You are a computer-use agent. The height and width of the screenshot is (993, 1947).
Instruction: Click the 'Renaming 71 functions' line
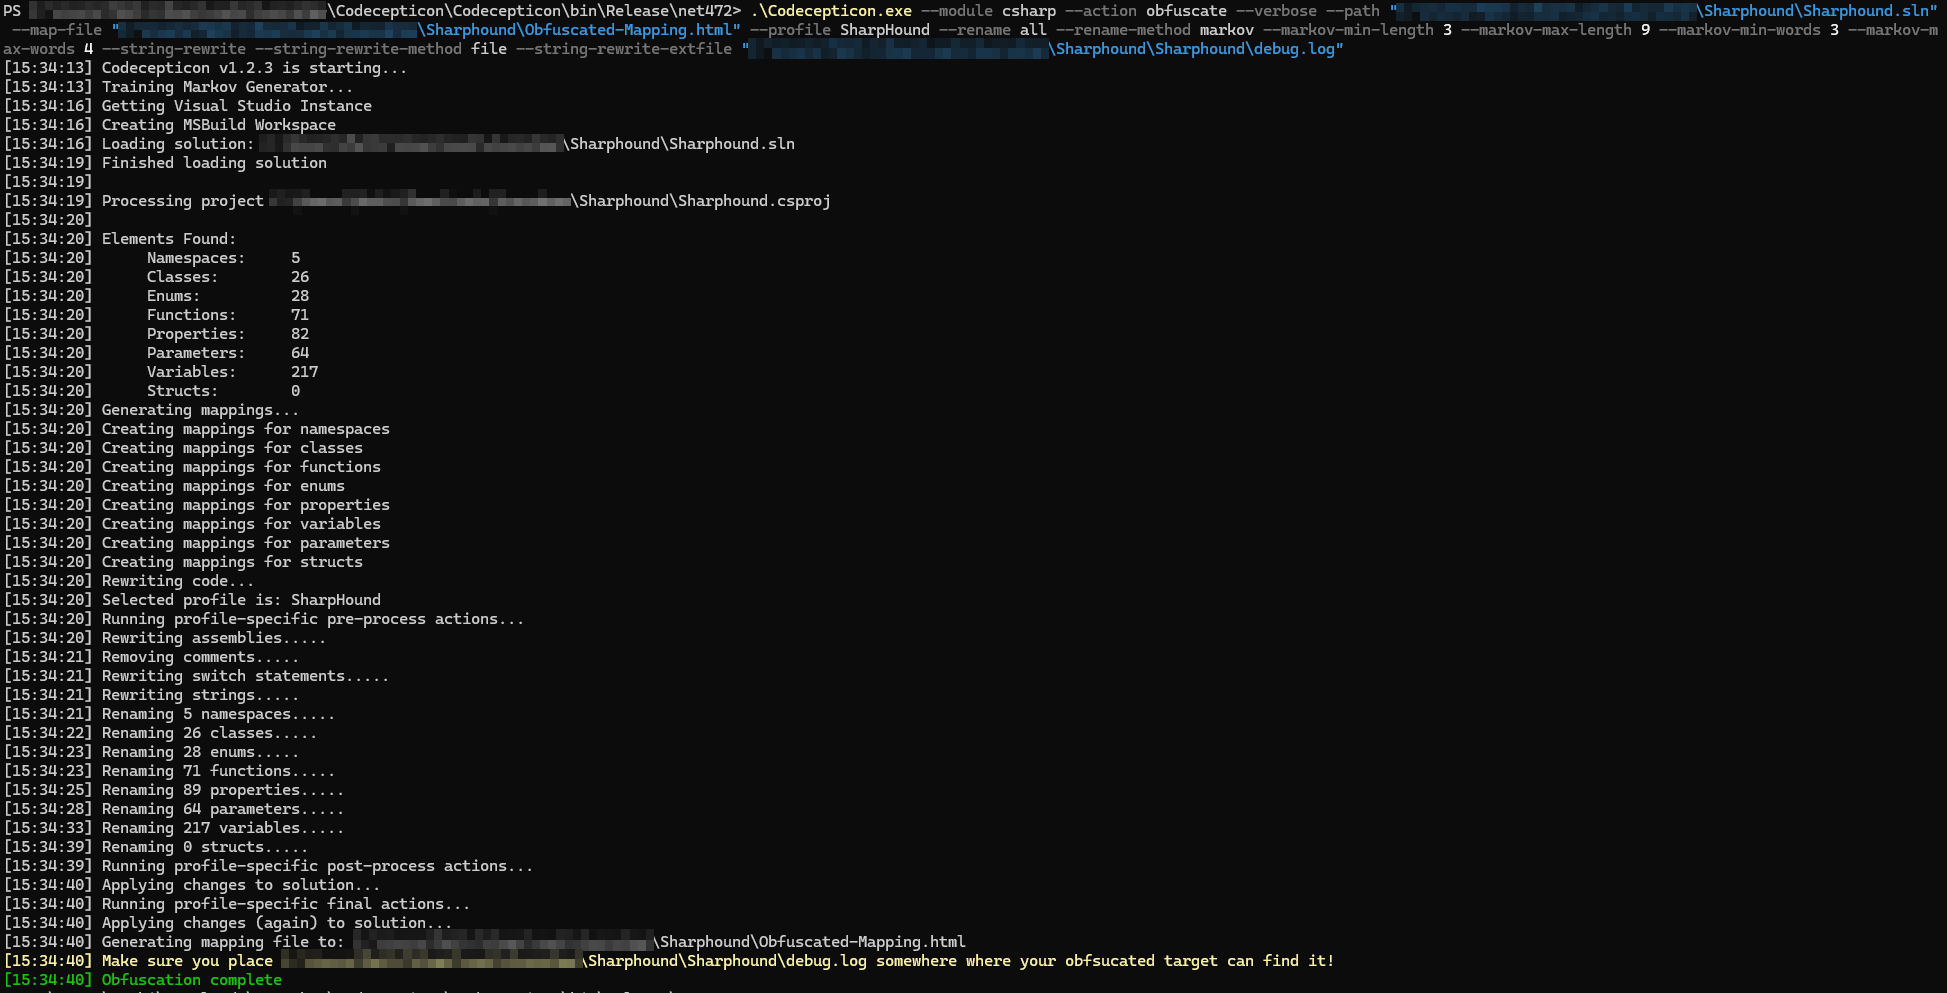tap(218, 771)
